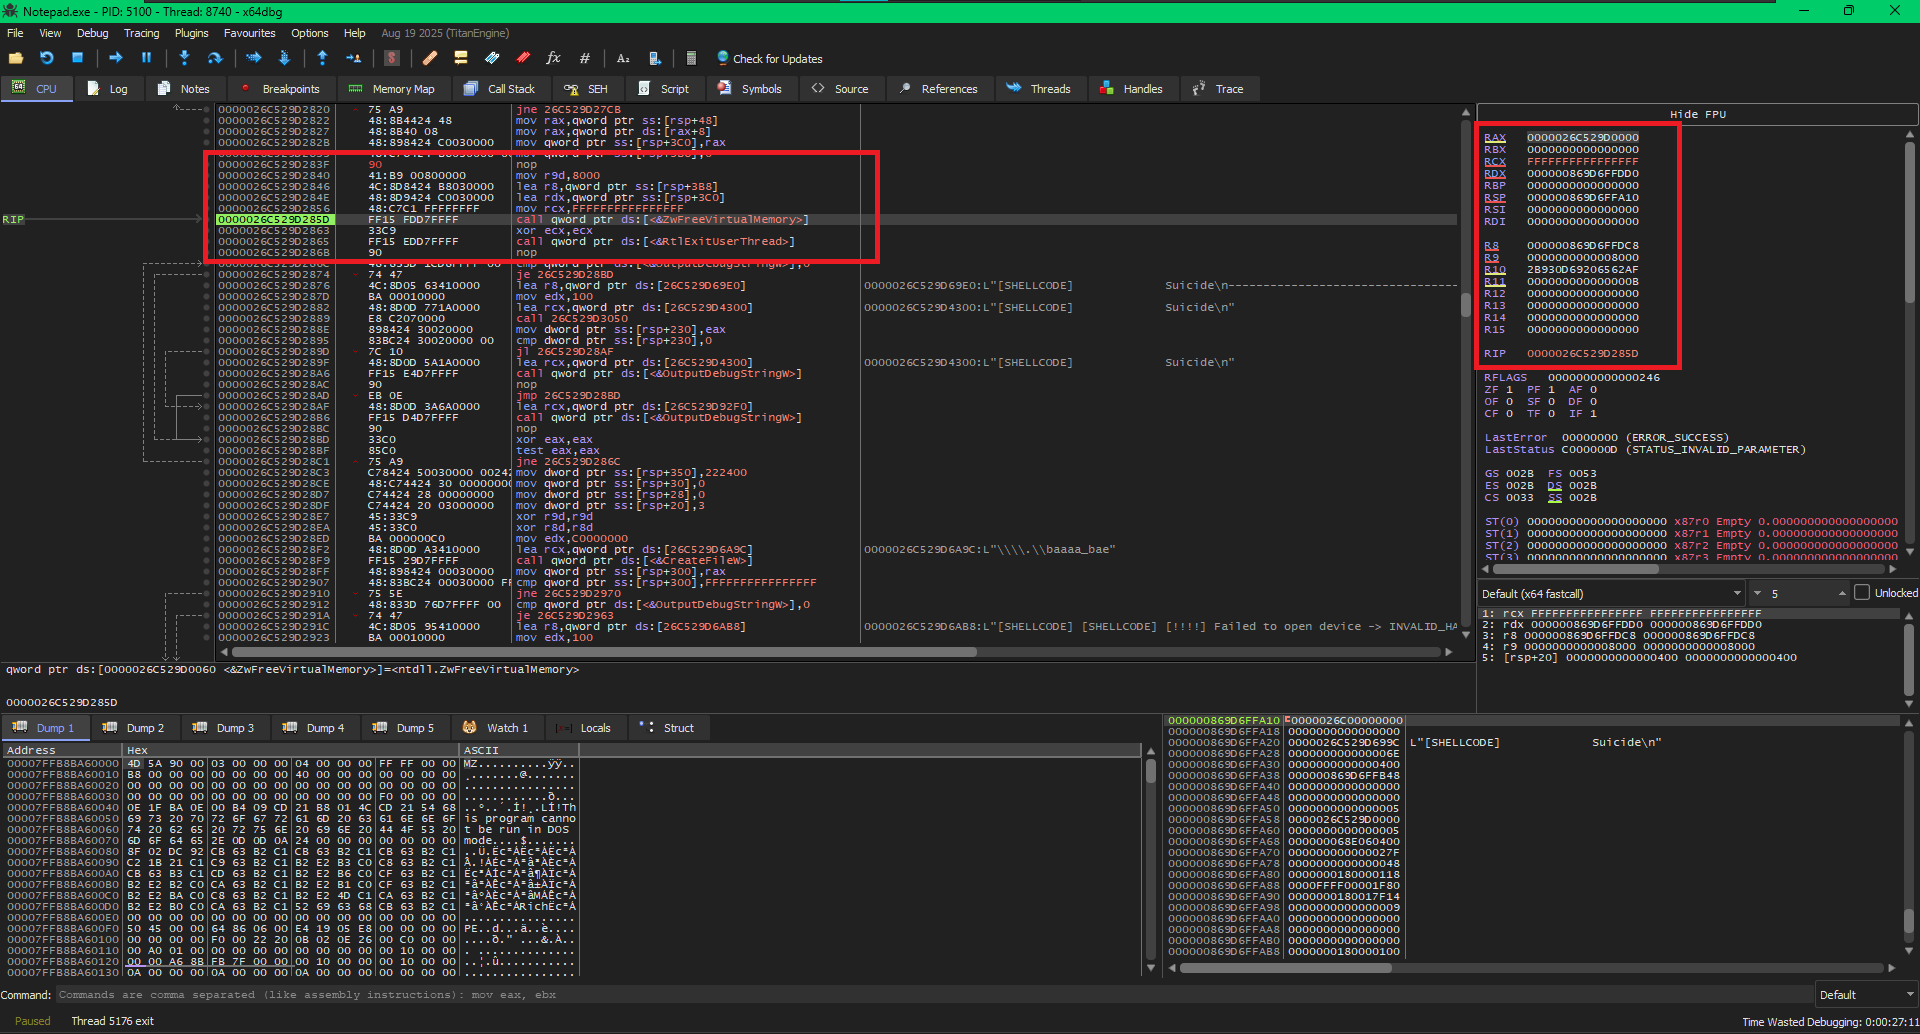
Task: Open the Scylla plugin icon
Action: [x=392, y=59]
